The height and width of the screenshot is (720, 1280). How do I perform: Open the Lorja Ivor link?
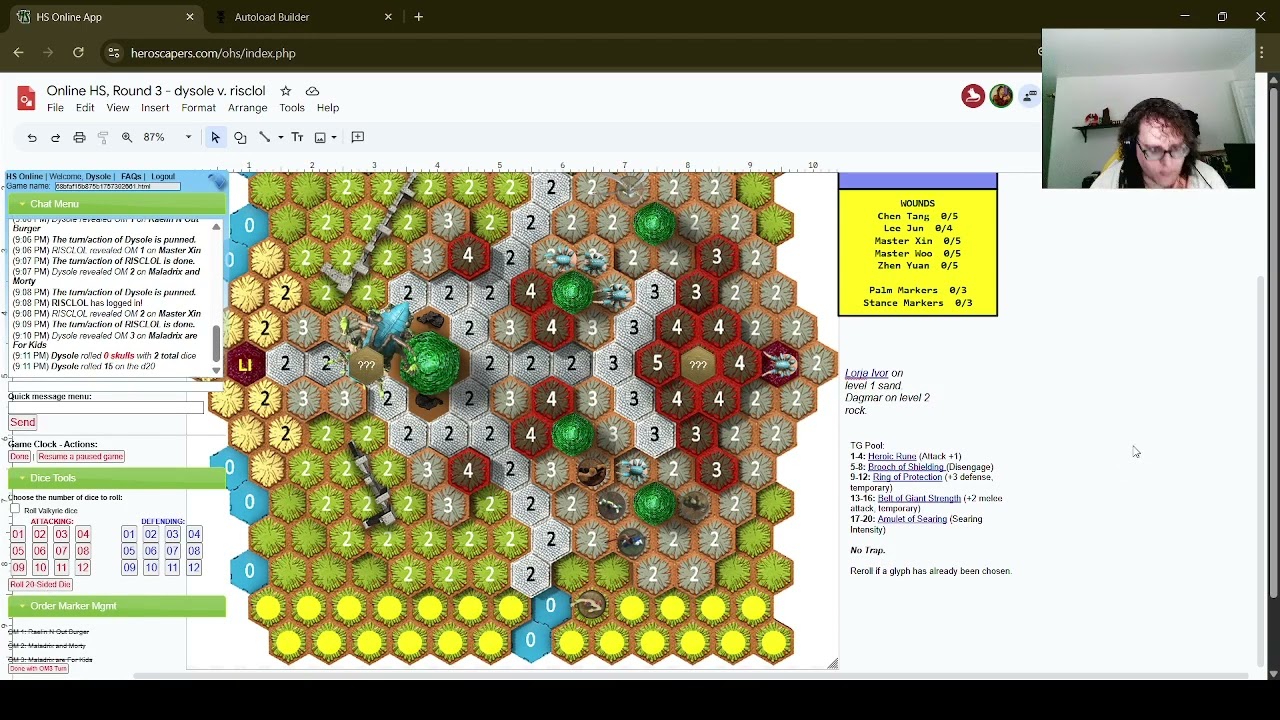[x=866, y=373]
